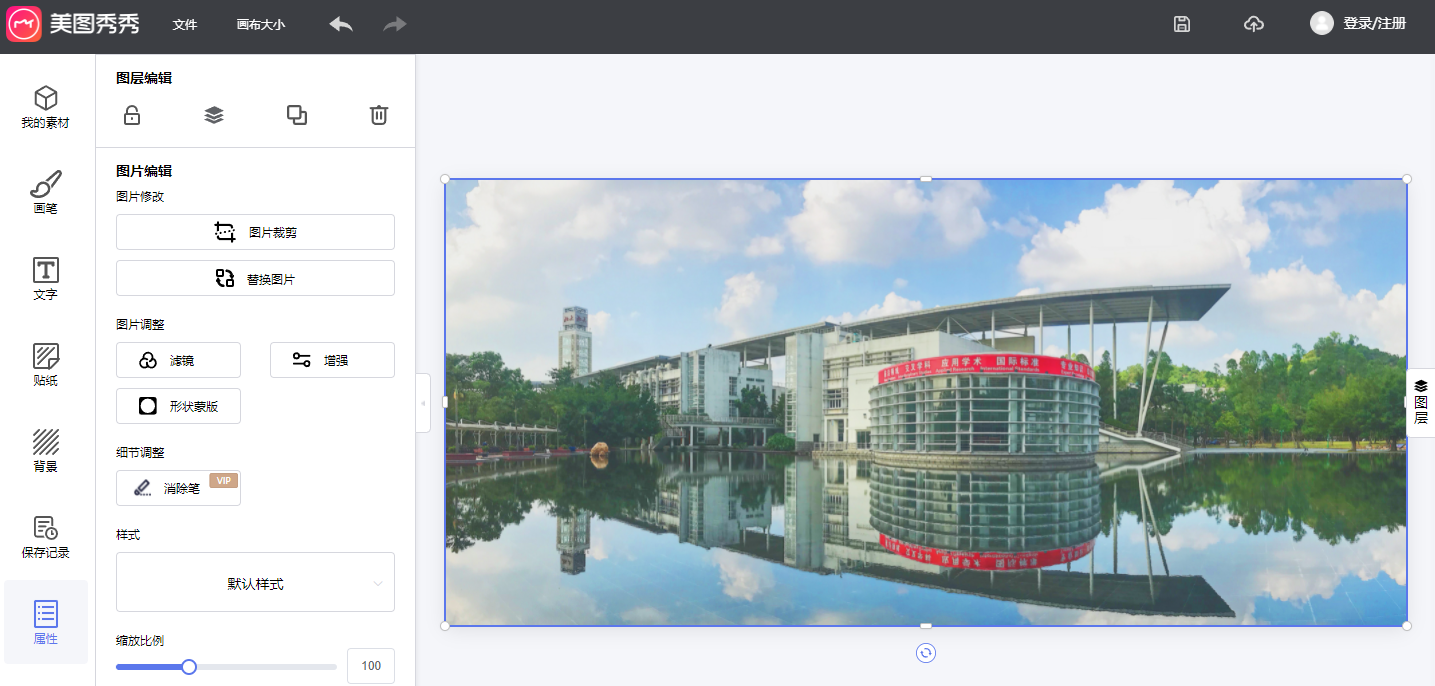Screen dimensions: 1435x686
Task: Click the top-right corner resize handle
Action: click(x=1407, y=179)
